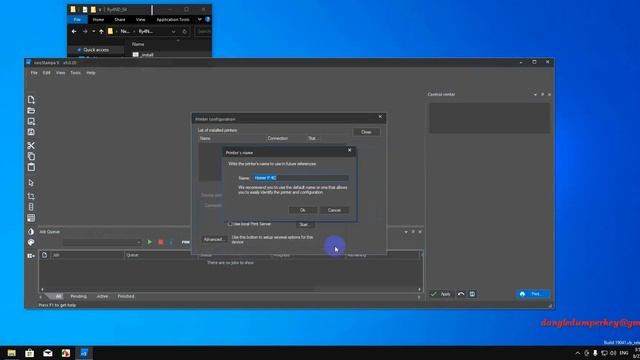The width and height of the screenshot is (640, 360).
Task: Open the Mail app from the taskbar
Action: [48, 353]
